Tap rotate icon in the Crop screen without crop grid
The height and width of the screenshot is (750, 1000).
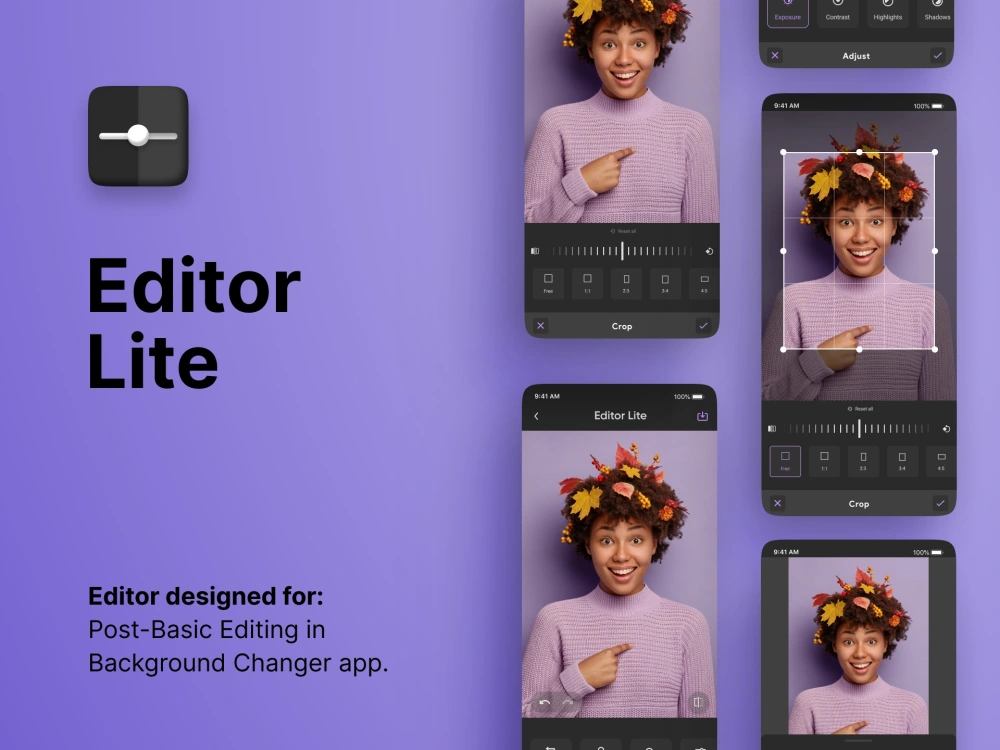pyautogui.click(x=709, y=251)
